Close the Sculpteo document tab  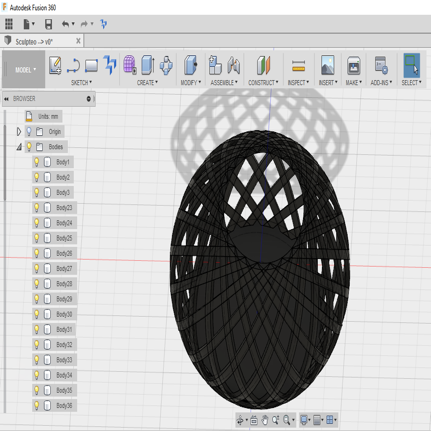78,41
